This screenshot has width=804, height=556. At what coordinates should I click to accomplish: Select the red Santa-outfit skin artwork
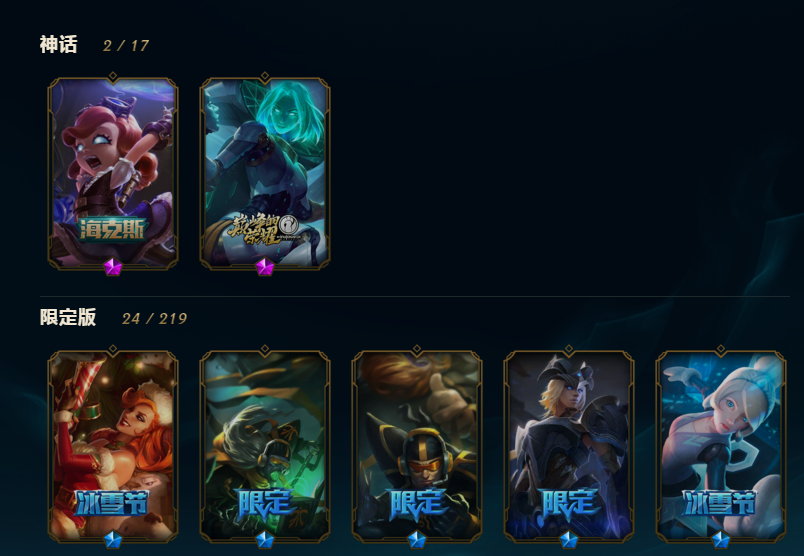click(x=113, y=445)
